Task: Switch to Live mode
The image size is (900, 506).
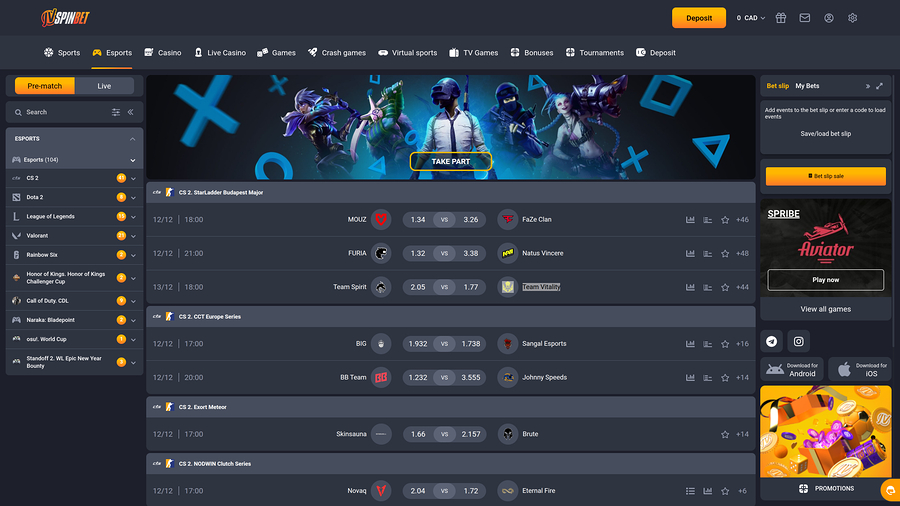Action: click(104, 86)
